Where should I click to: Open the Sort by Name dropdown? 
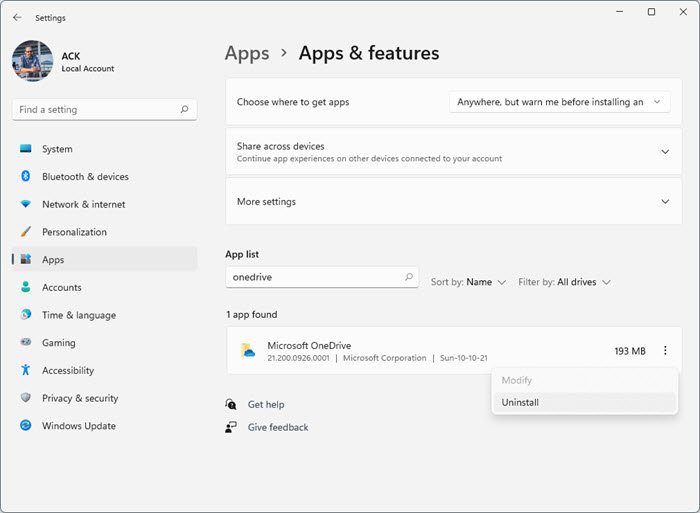[468, 282]
